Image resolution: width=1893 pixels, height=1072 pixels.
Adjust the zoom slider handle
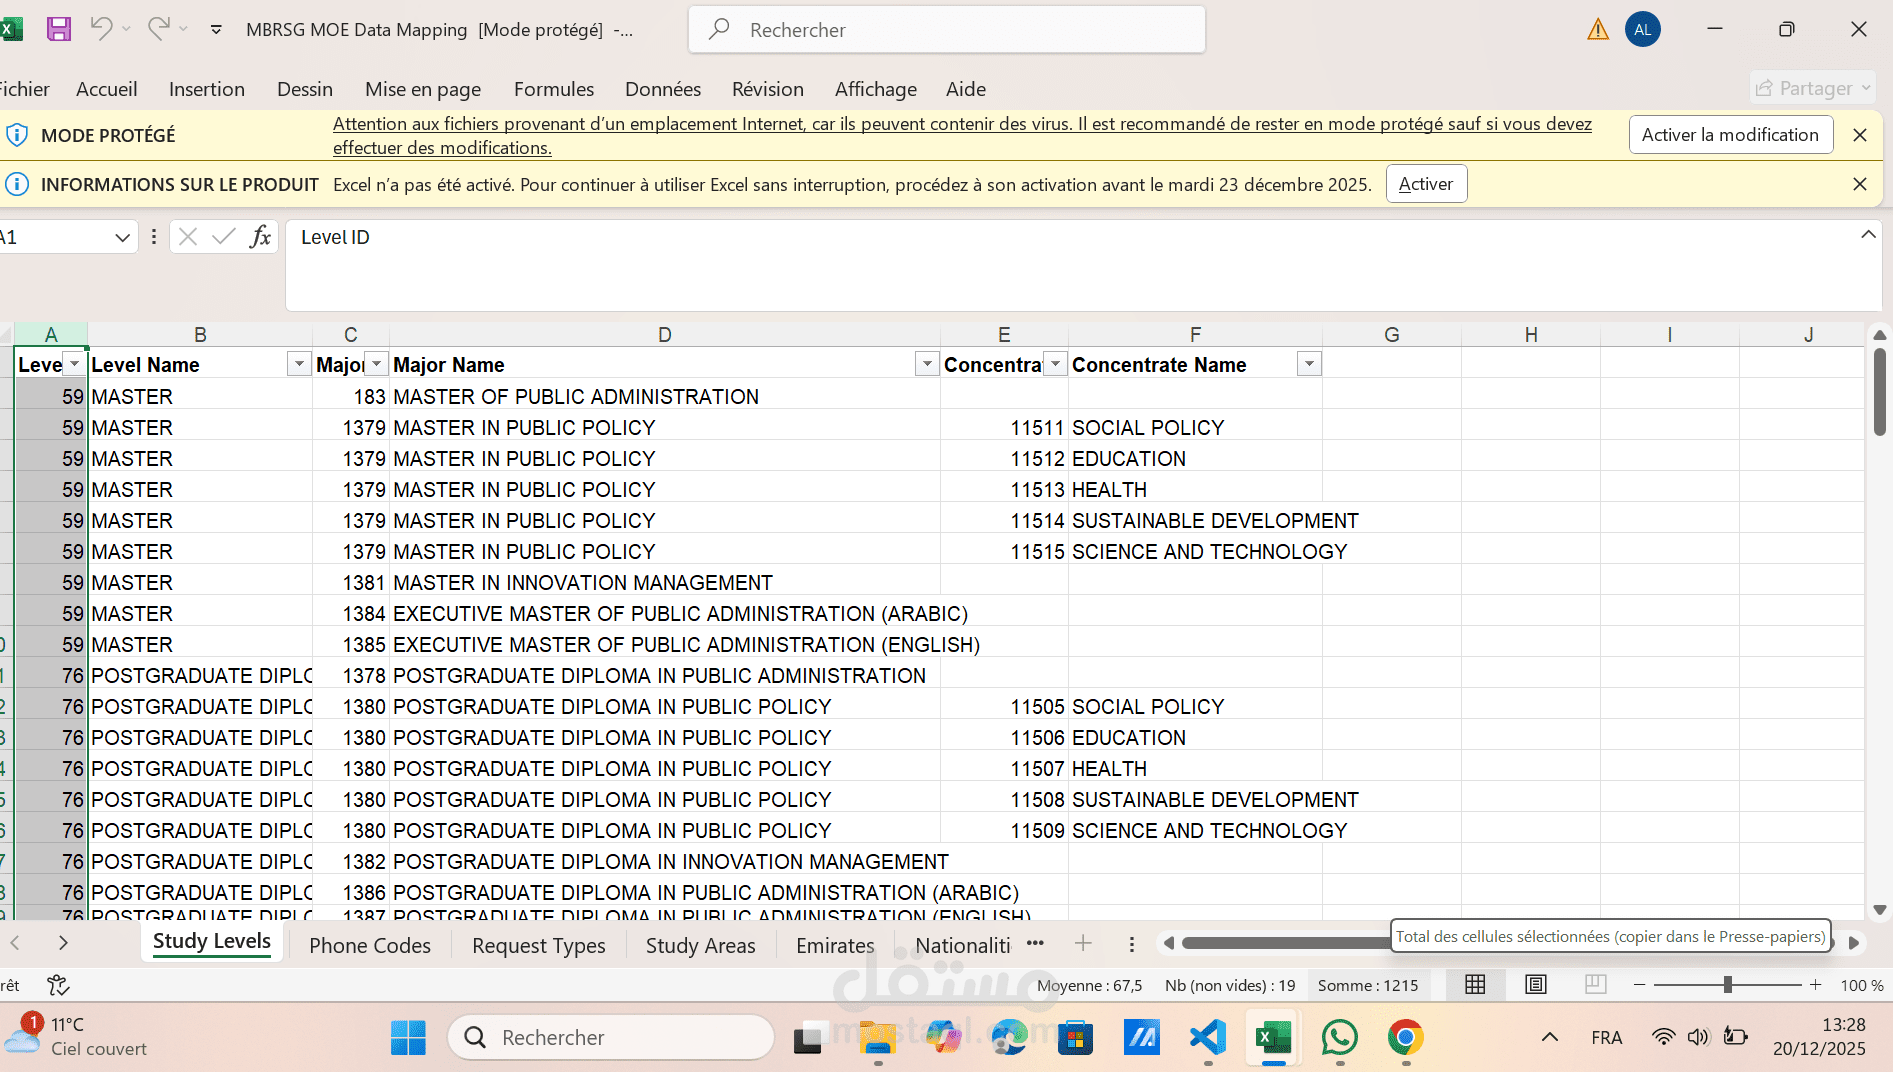point(1727,985)
